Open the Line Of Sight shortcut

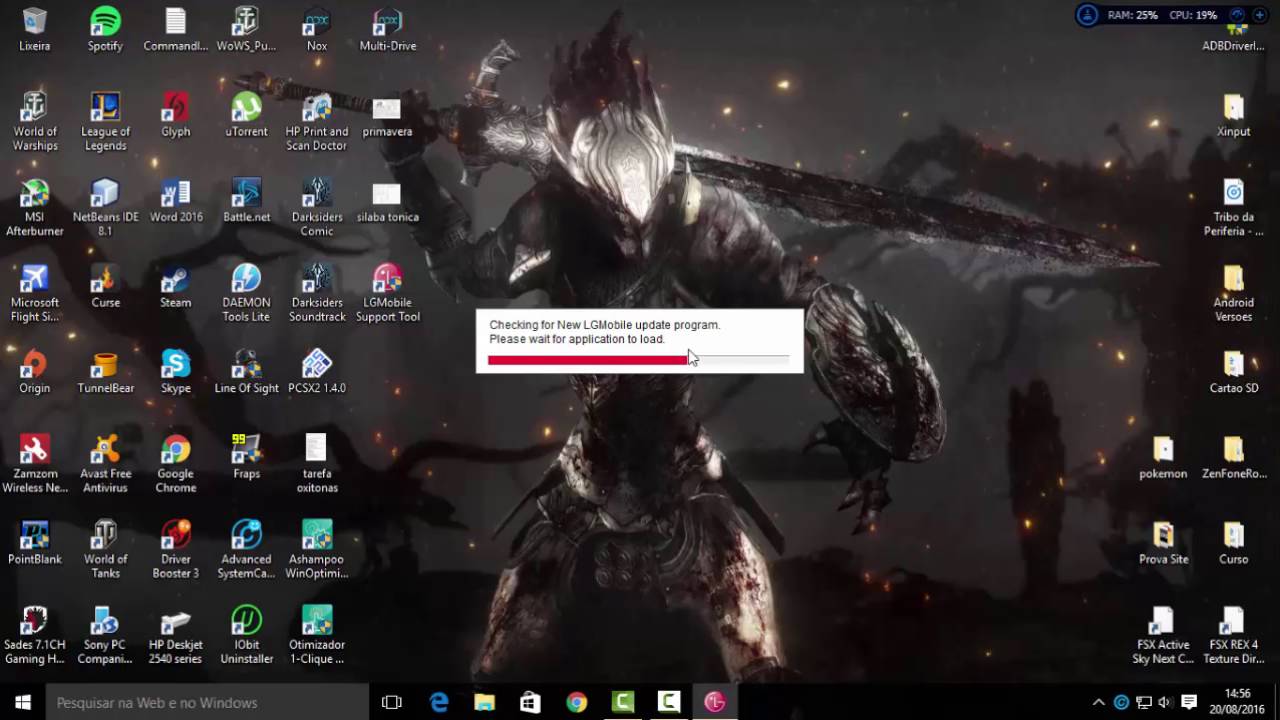point(246,372)
